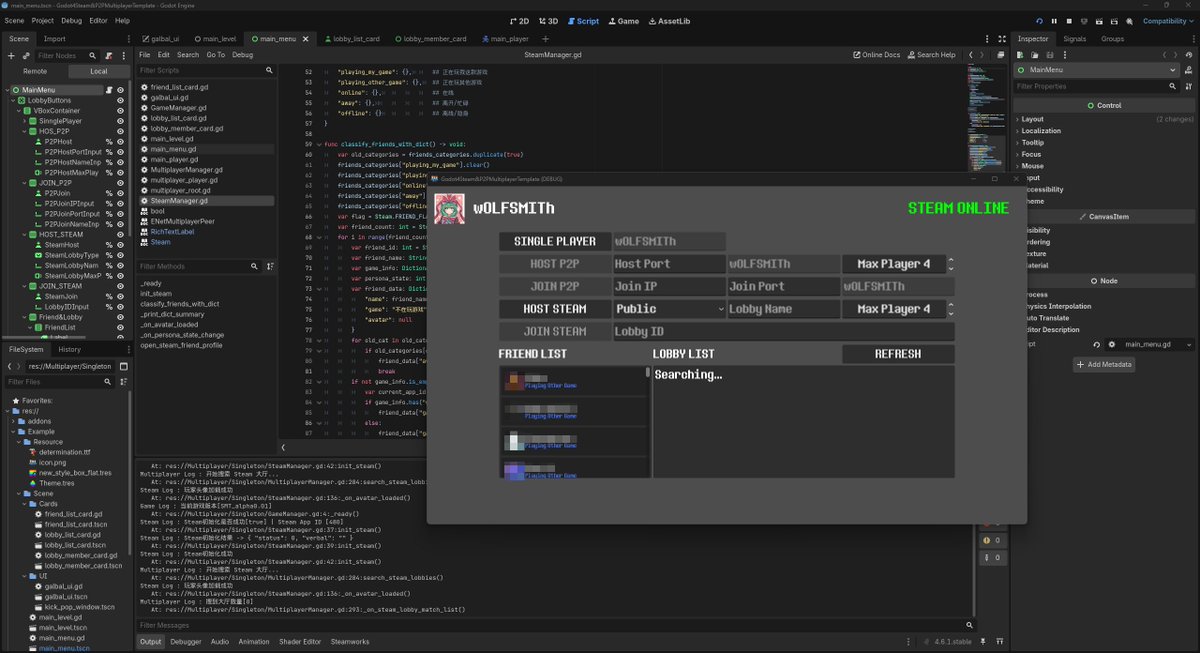Screen dimensions: 1200x653
Task: Click the instantiate child scene link icon
Action: pyautogui.click(x=26, y=56)
